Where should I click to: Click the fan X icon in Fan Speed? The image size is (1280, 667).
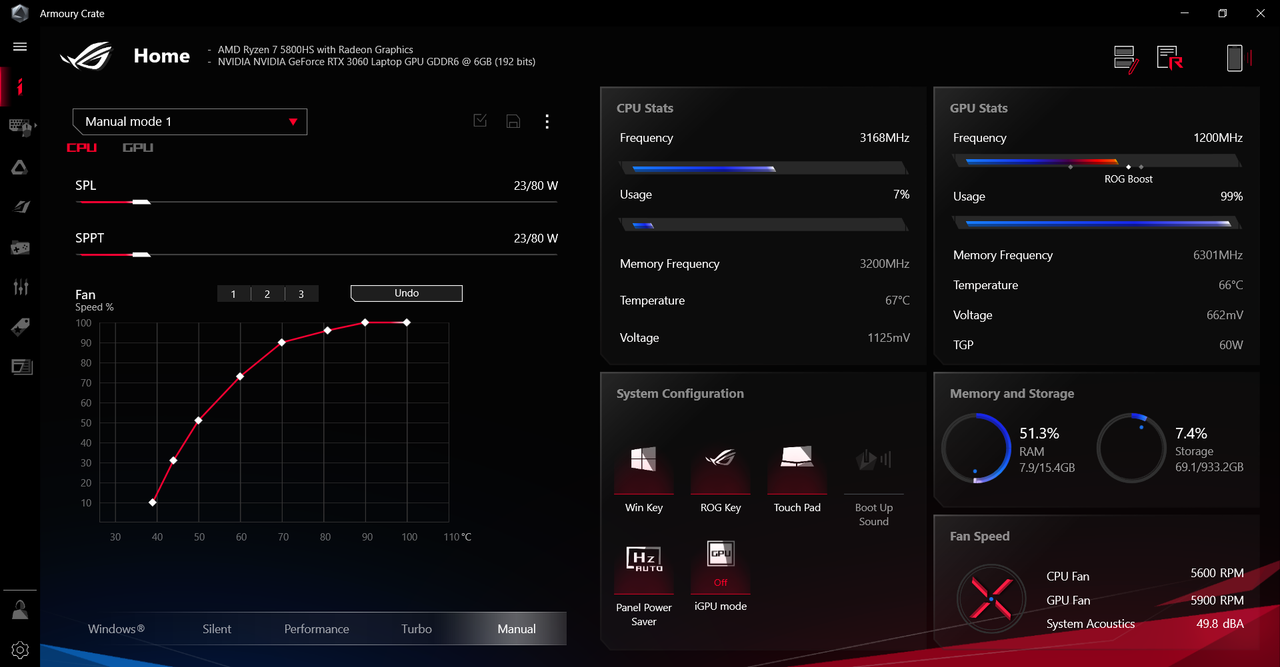(990, 599)
